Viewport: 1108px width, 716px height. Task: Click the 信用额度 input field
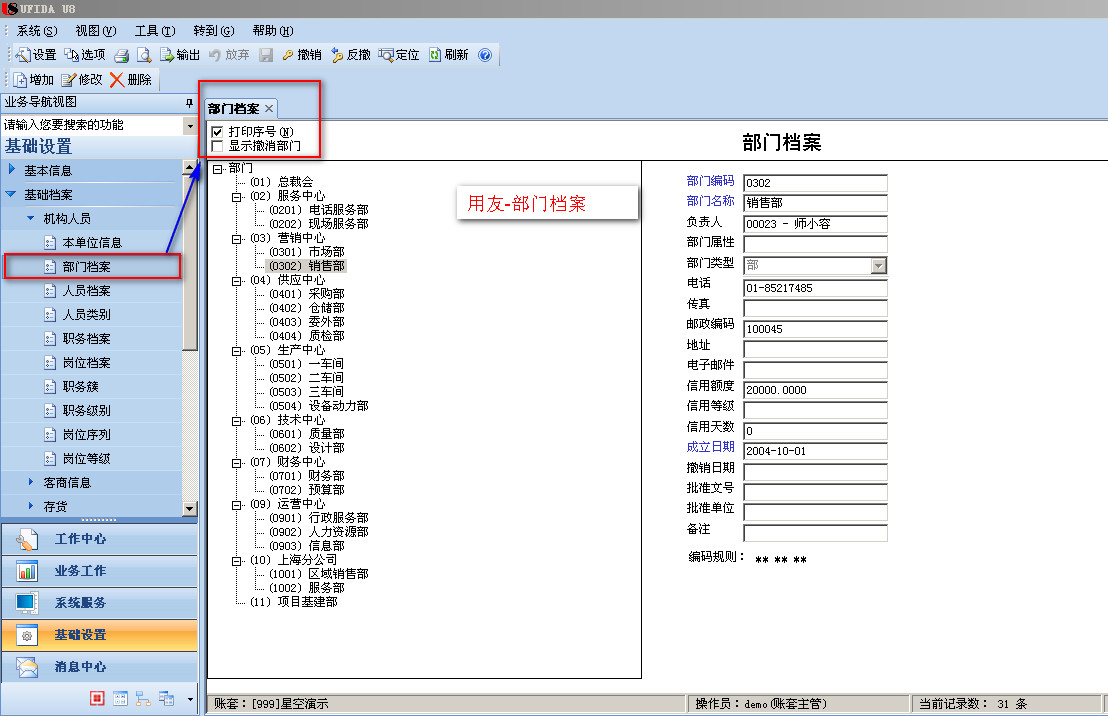click(x=815, y=389)
